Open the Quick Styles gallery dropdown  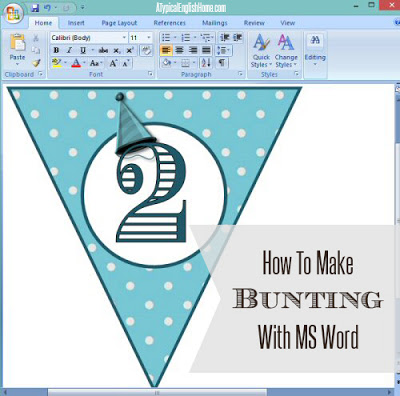pos(261,51)
